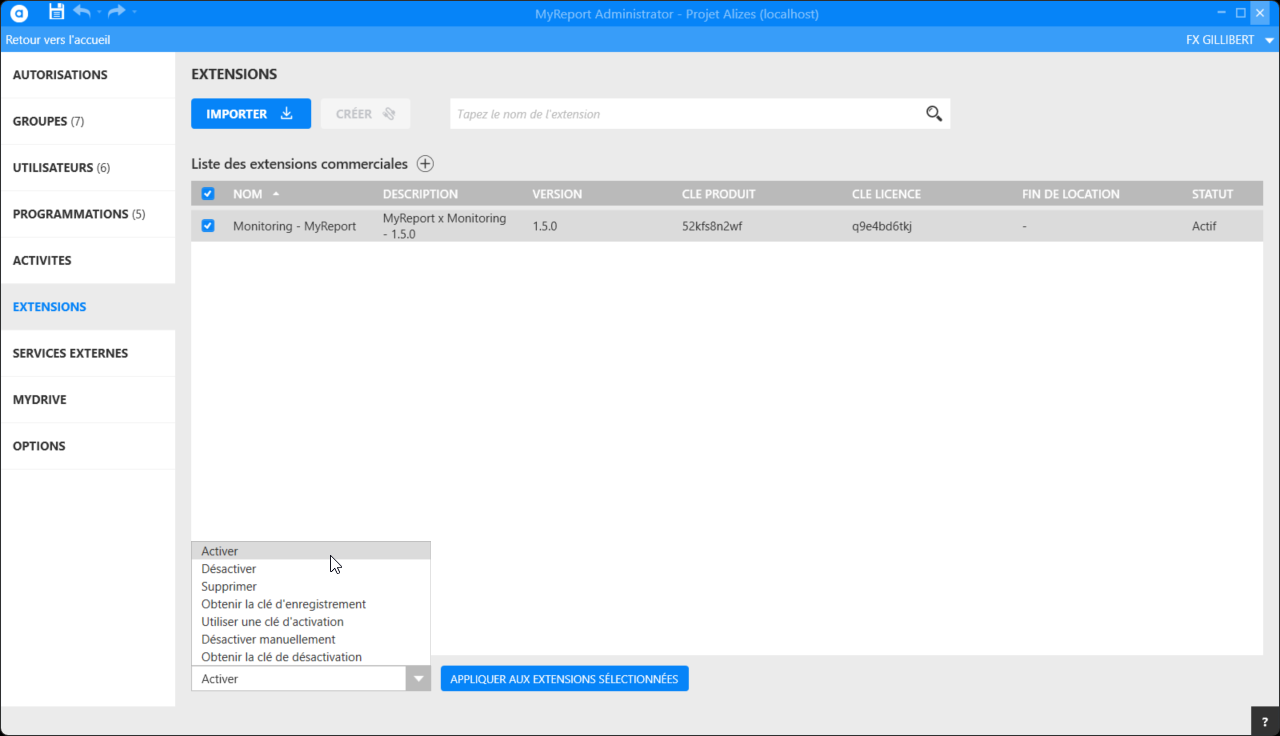
Task: Go back via Retour vers l'accueil
Action: point(58,40)
